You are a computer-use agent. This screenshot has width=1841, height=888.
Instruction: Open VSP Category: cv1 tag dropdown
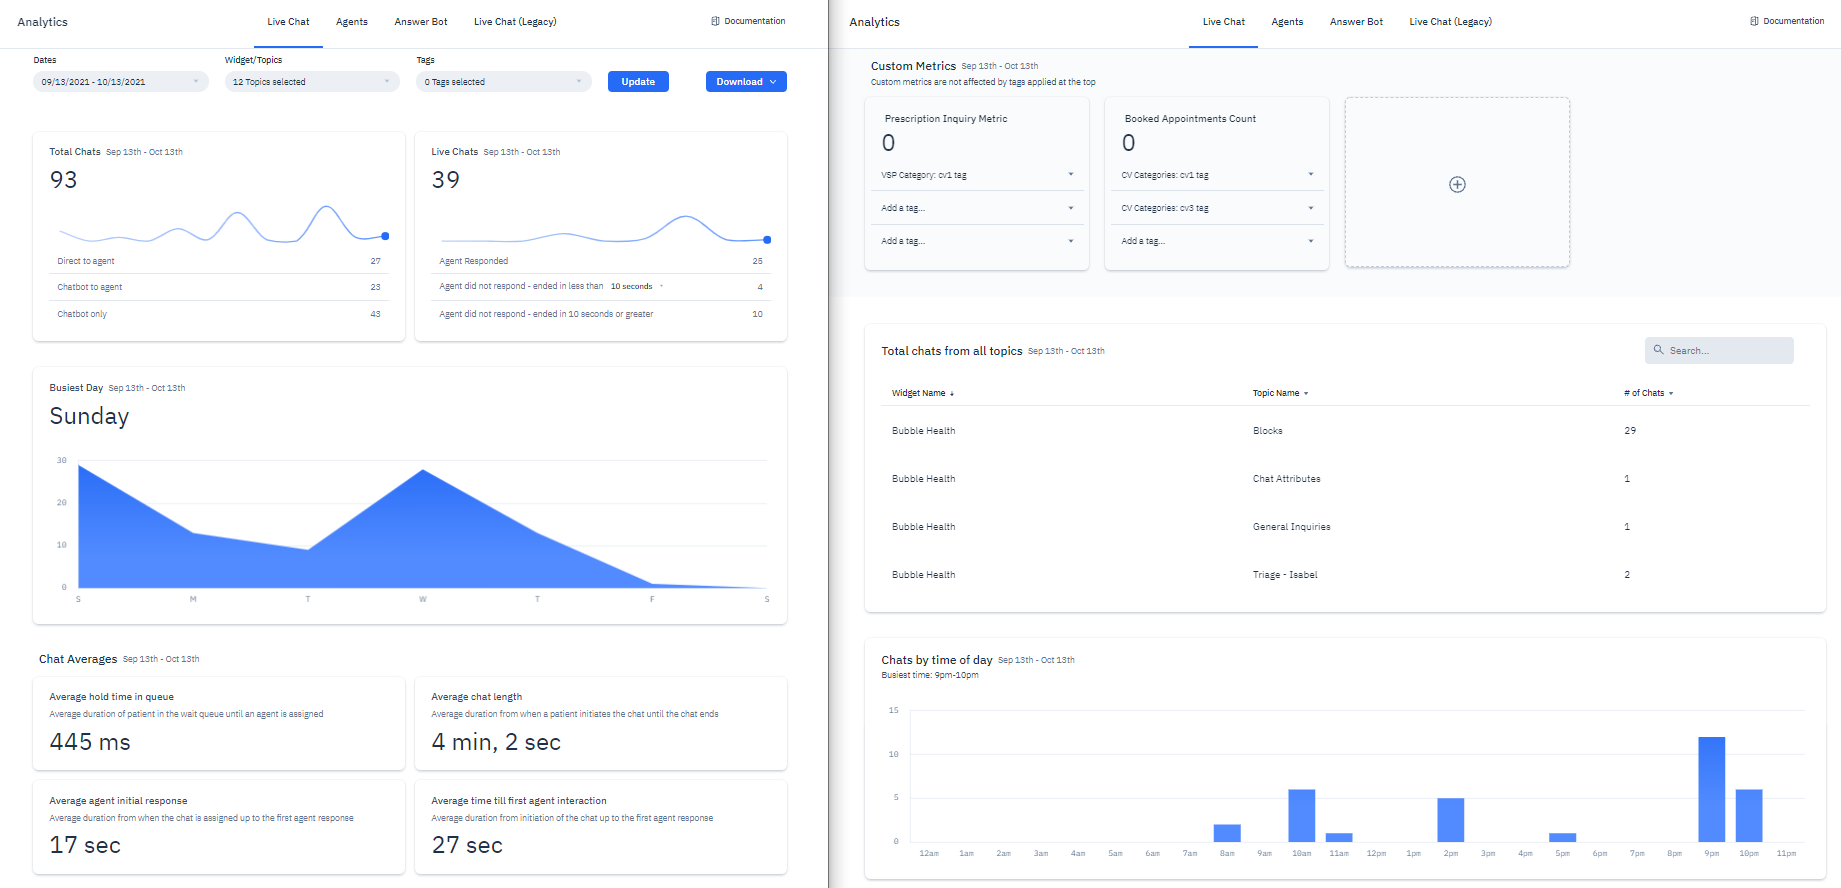[977, 175]
